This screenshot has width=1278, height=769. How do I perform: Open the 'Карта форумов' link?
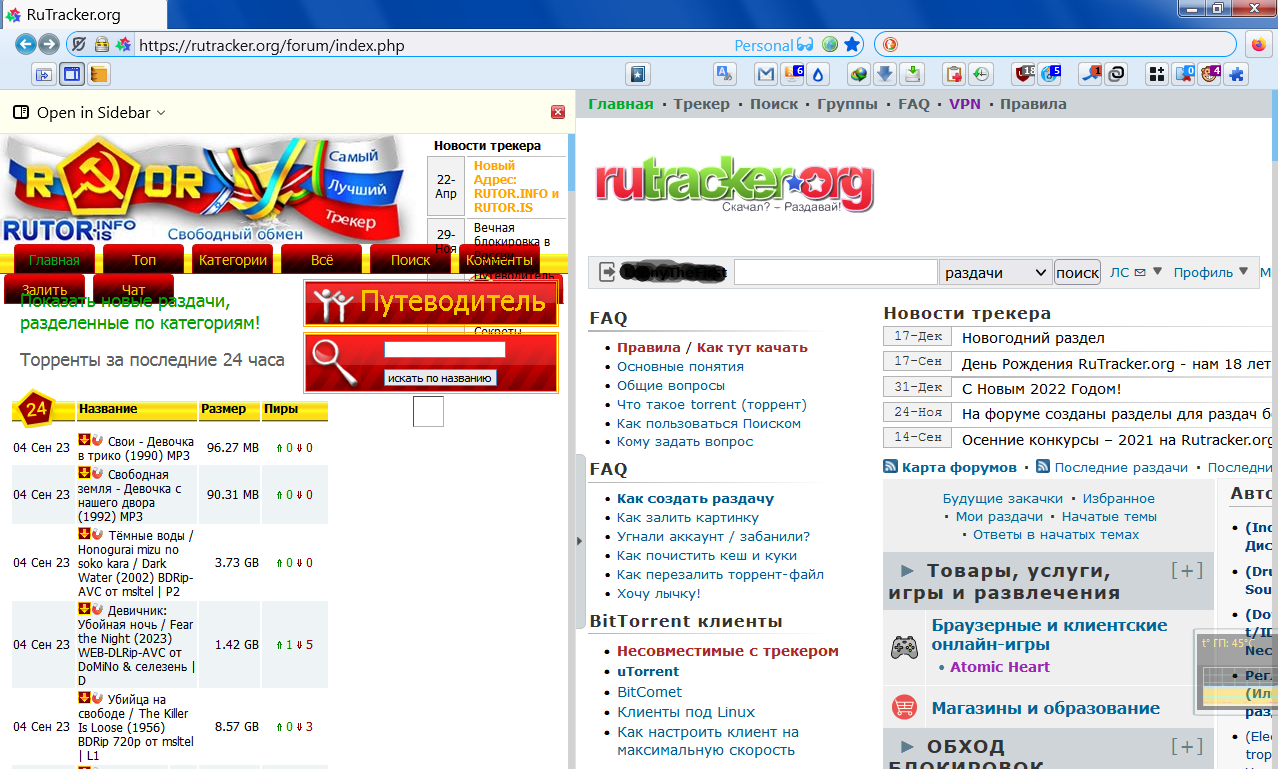tap(959, 467)
